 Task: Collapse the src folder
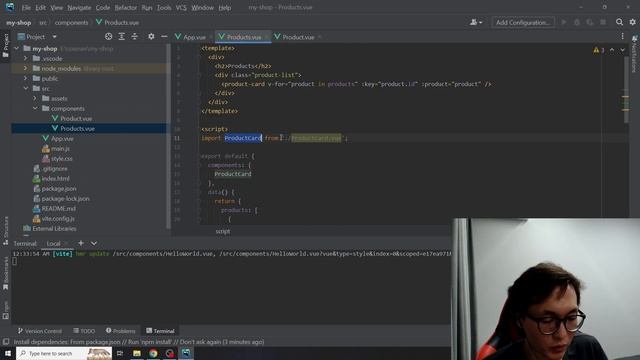[26, 89]
